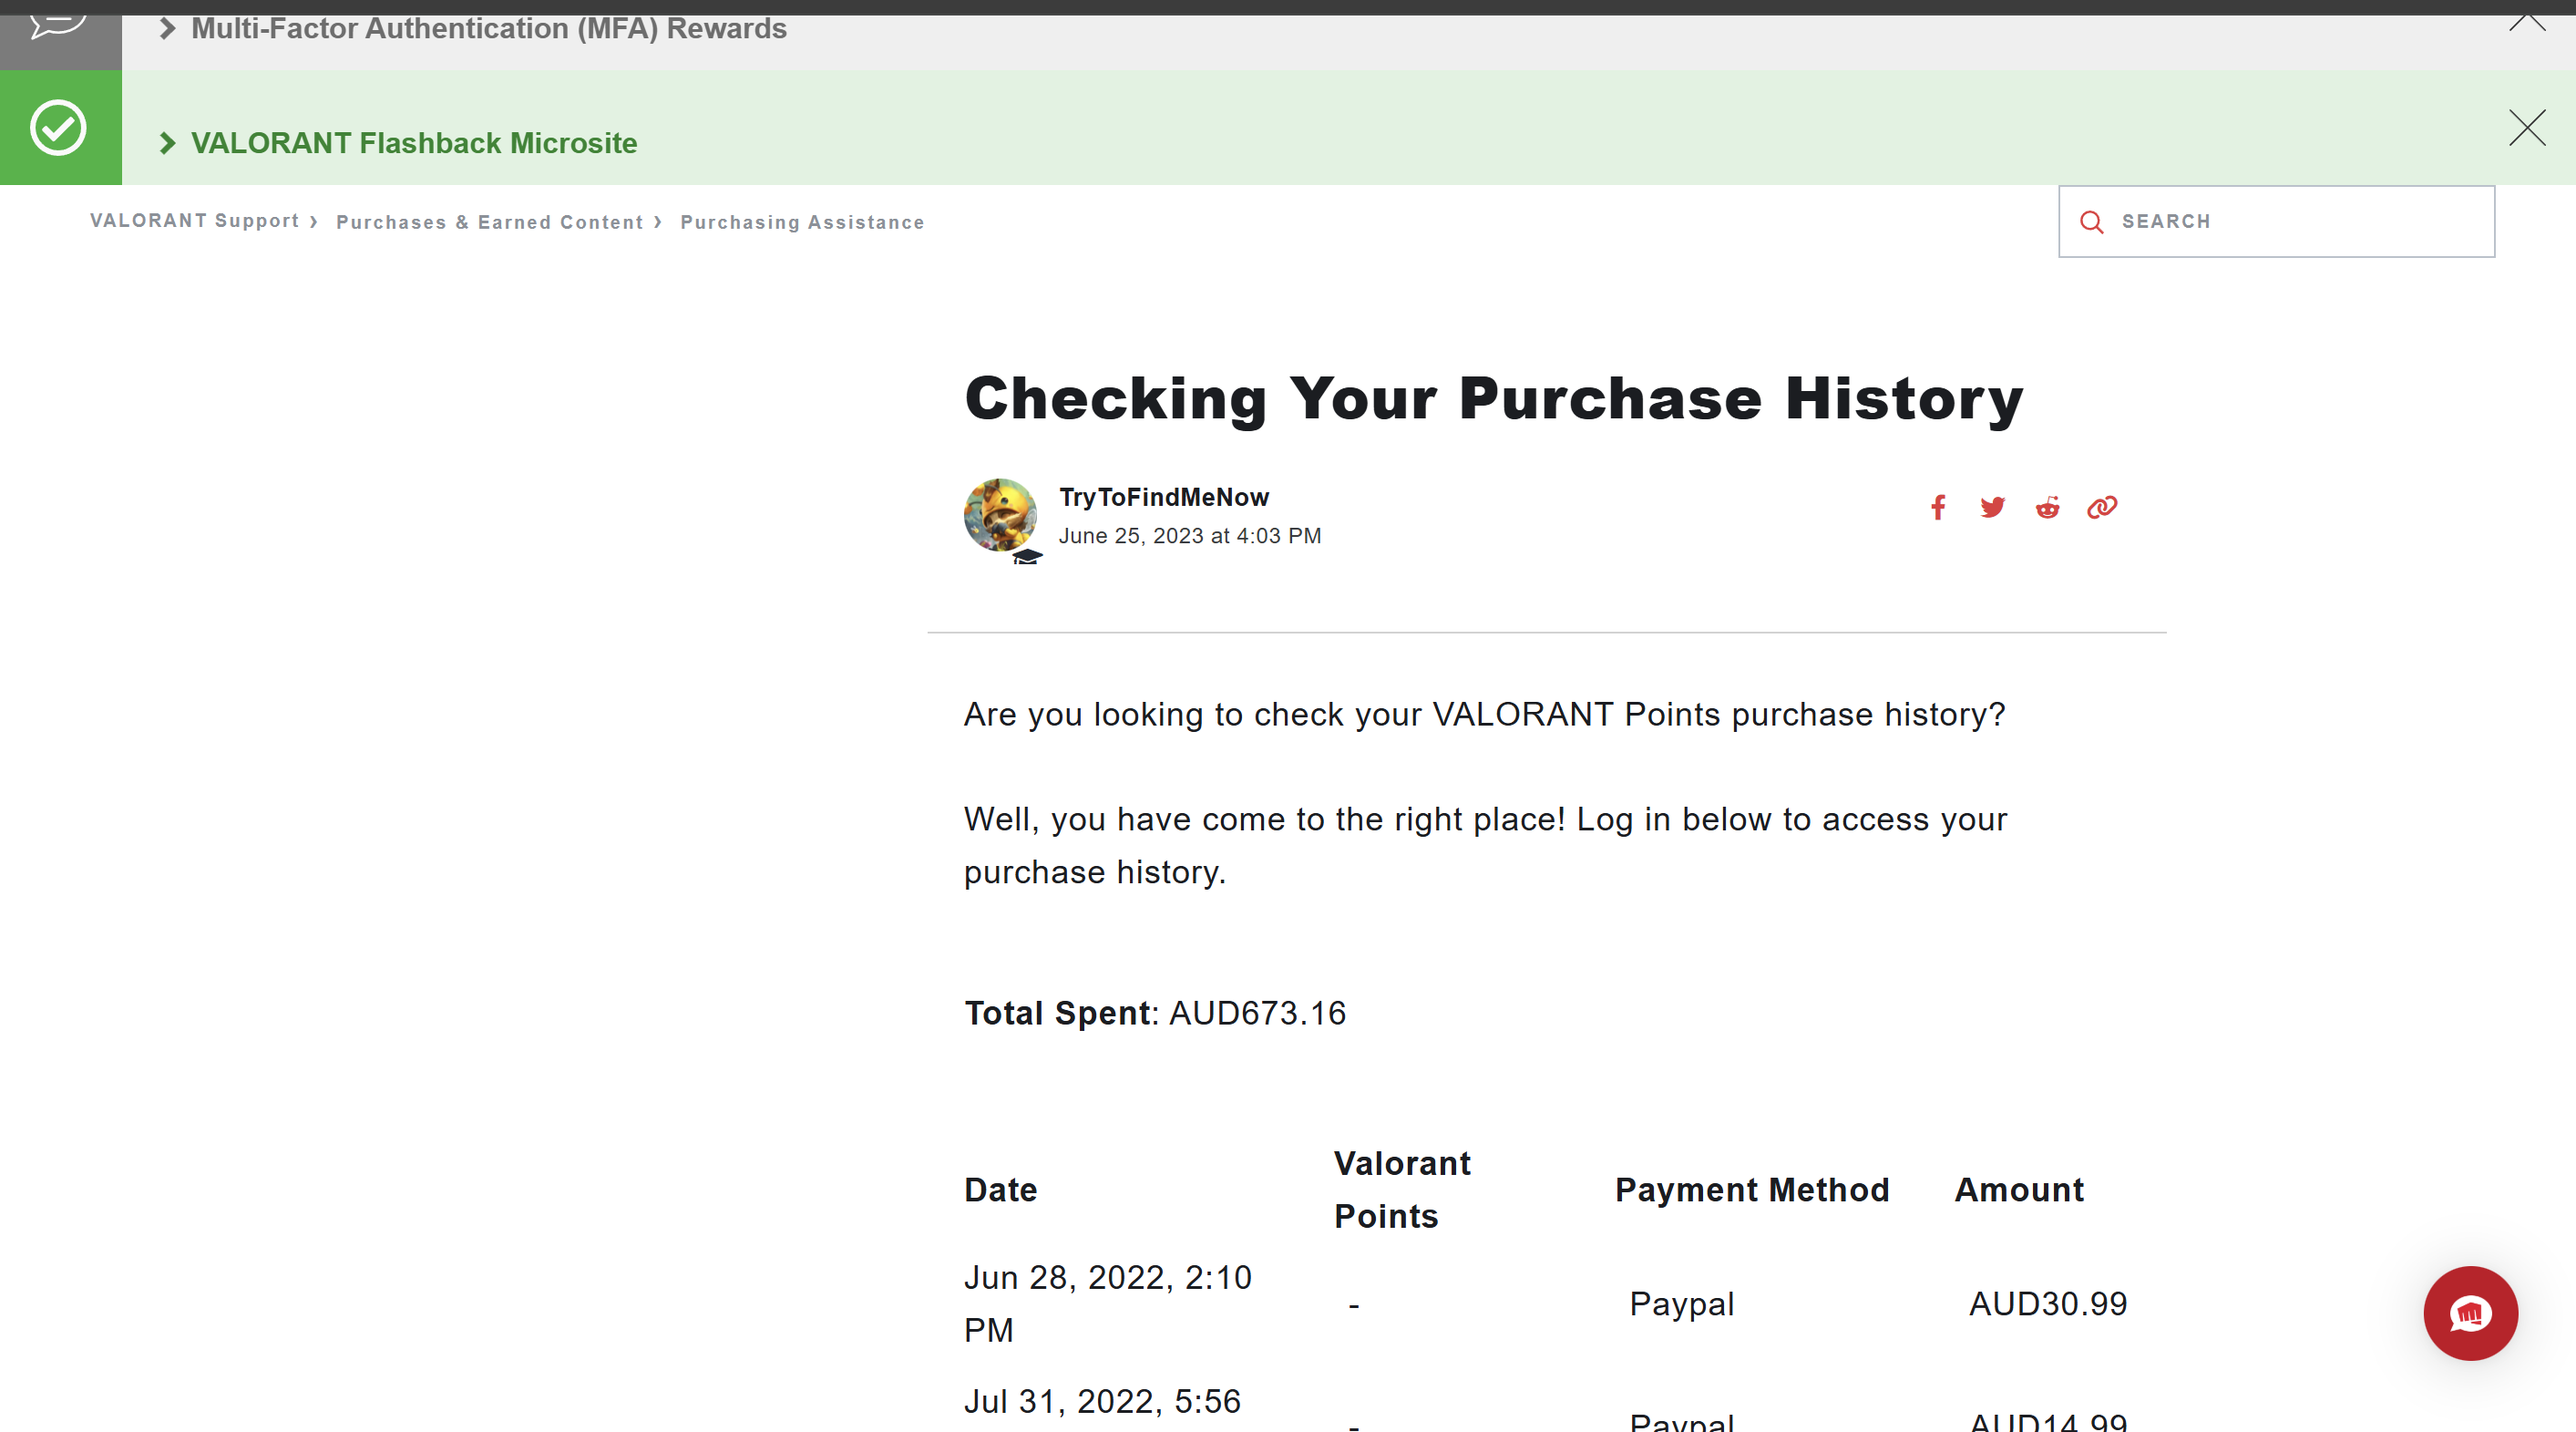The width and height of the screenshot is (2576, 1432).
Task: Click the green checkmark notification icon
Action: [x=59, y=128]
